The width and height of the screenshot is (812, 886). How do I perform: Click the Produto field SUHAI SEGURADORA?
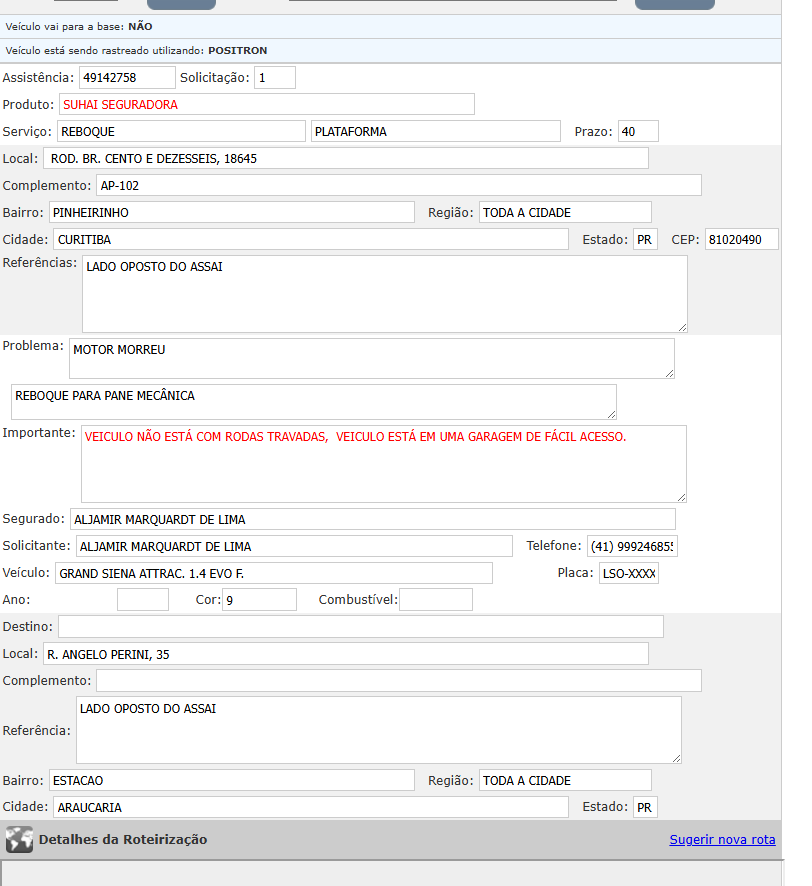pyautogui.click(x=267, y=105)
